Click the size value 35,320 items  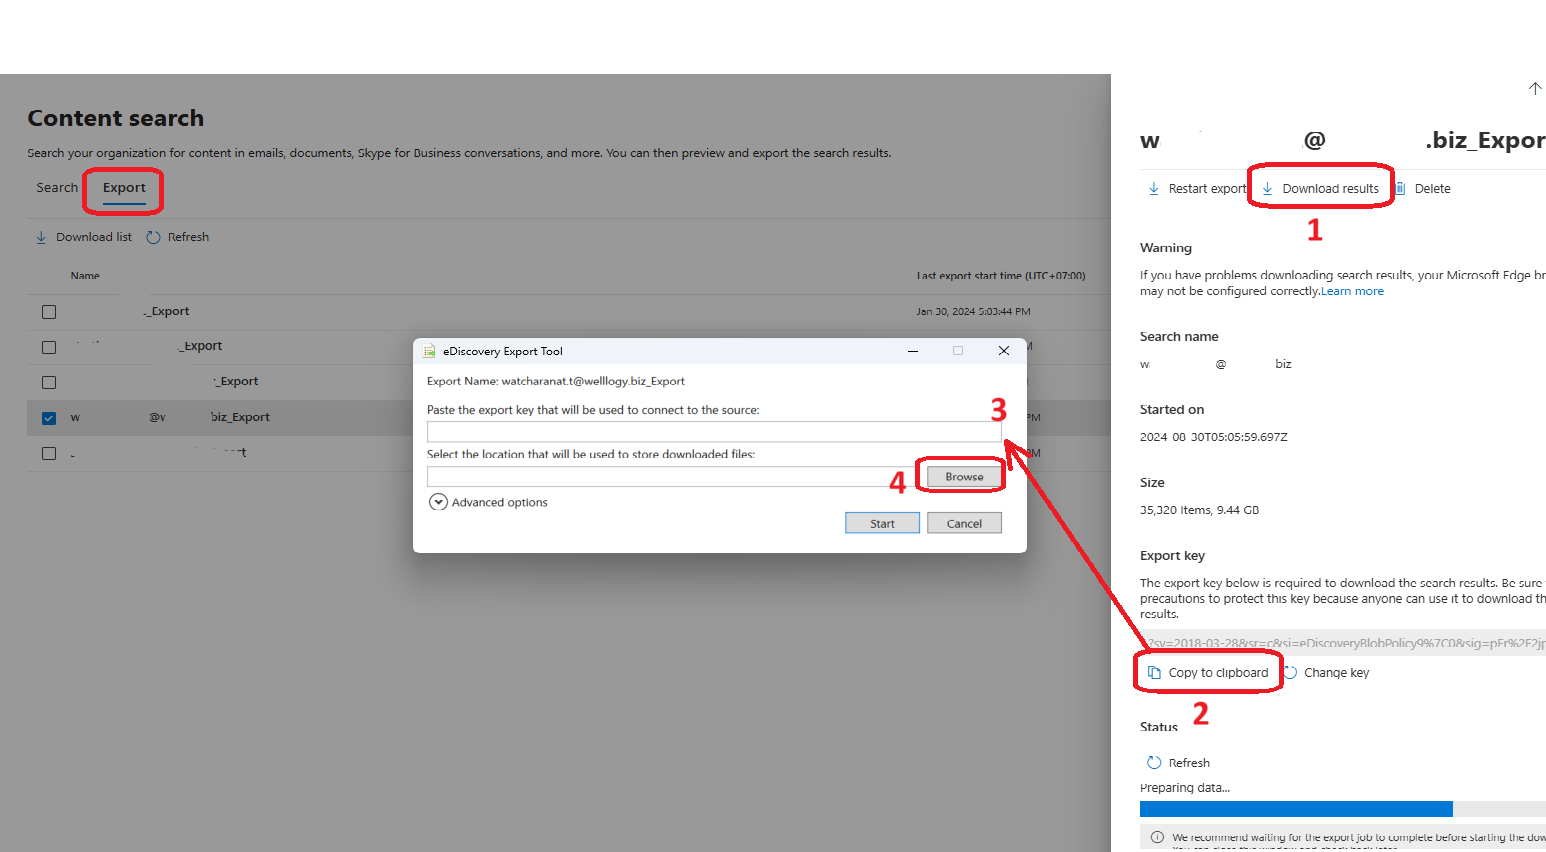click(1199, 510)
